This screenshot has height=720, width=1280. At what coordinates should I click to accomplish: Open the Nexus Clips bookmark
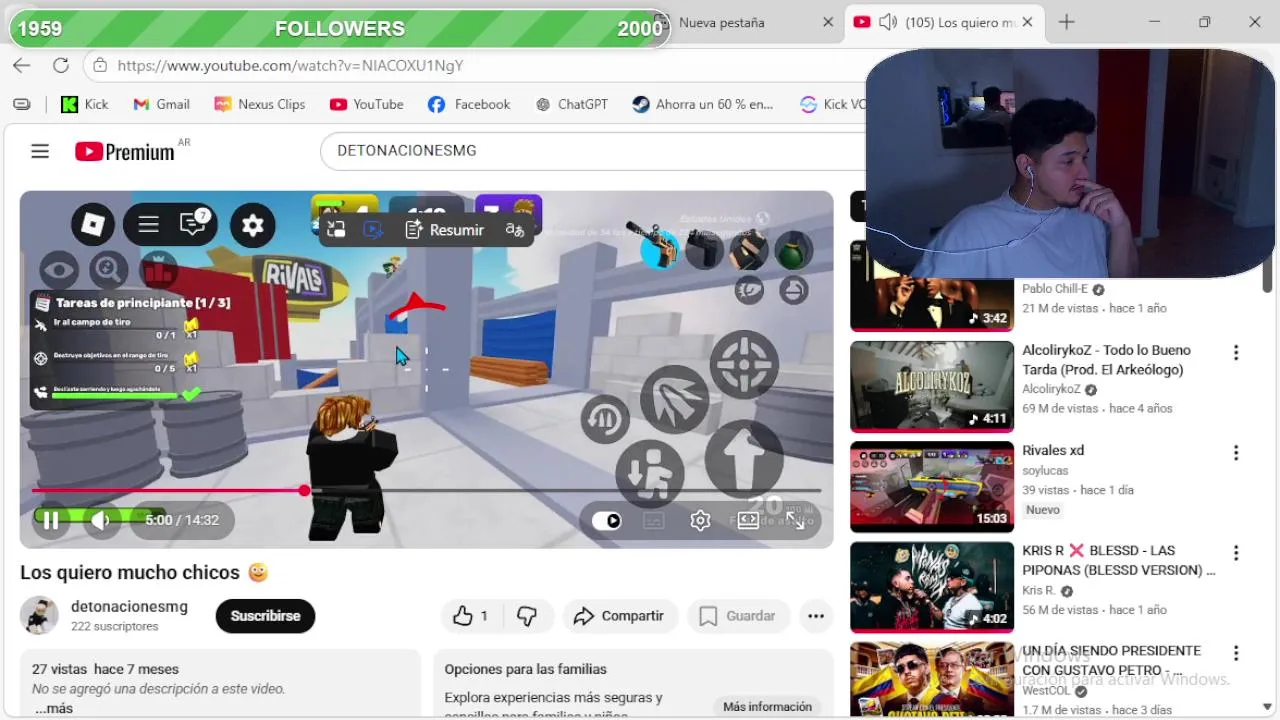(x=260, y=104)
